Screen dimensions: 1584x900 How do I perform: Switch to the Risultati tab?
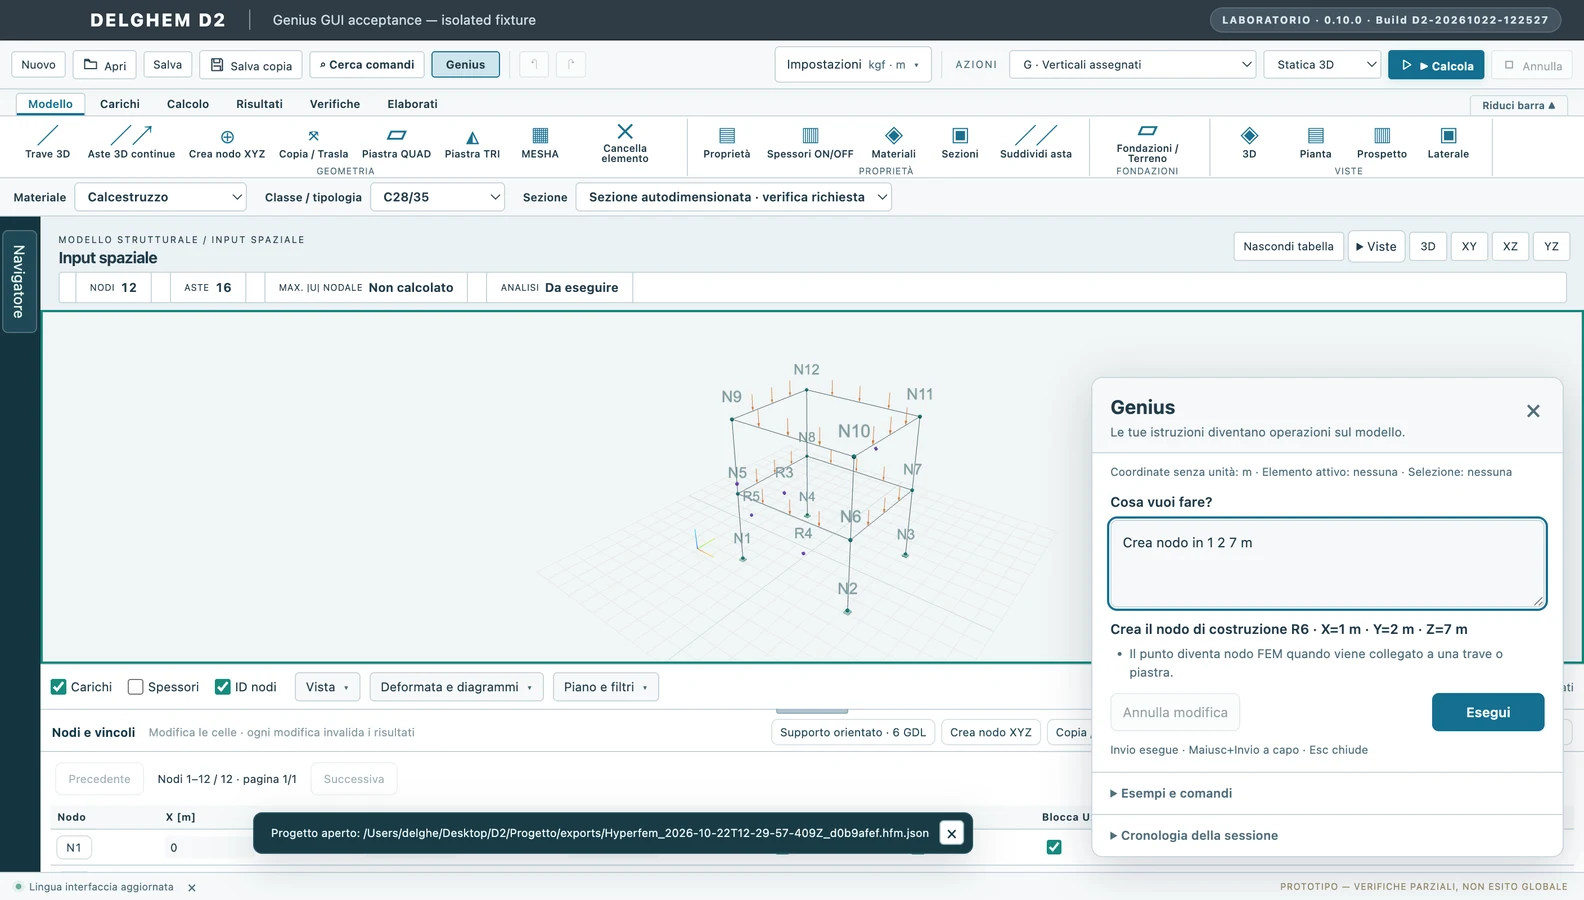[x=259, y=104]
